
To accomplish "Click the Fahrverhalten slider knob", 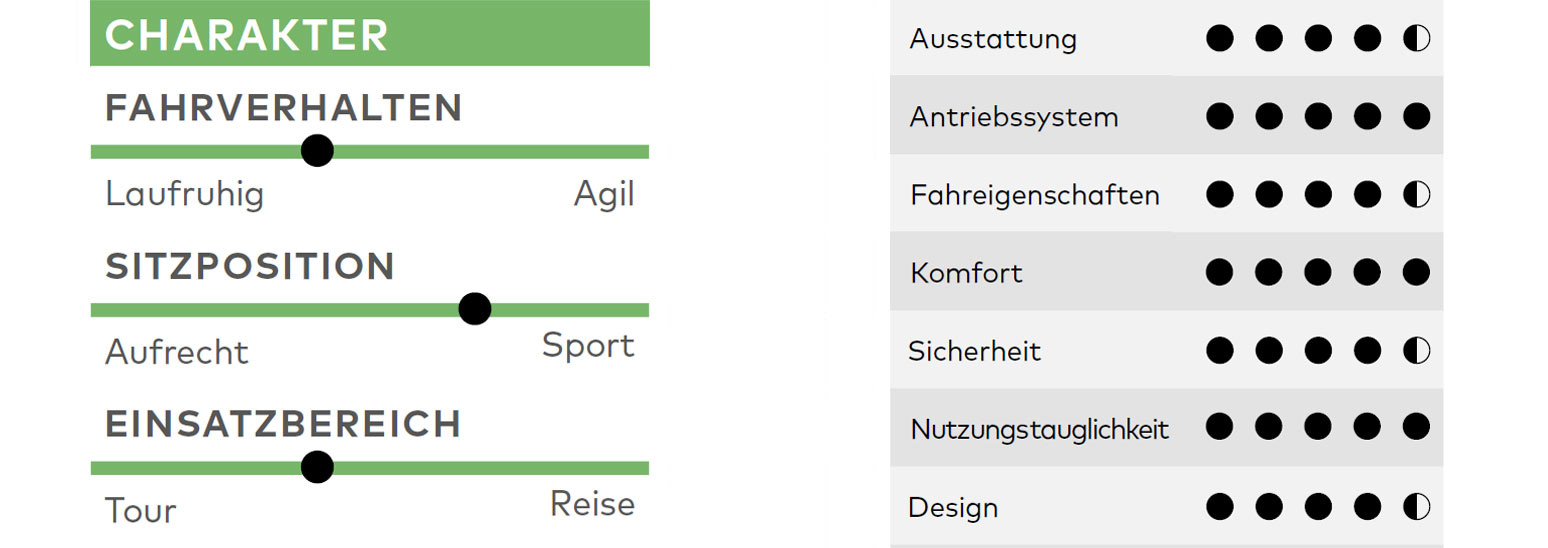I will (x=317, y=151).
